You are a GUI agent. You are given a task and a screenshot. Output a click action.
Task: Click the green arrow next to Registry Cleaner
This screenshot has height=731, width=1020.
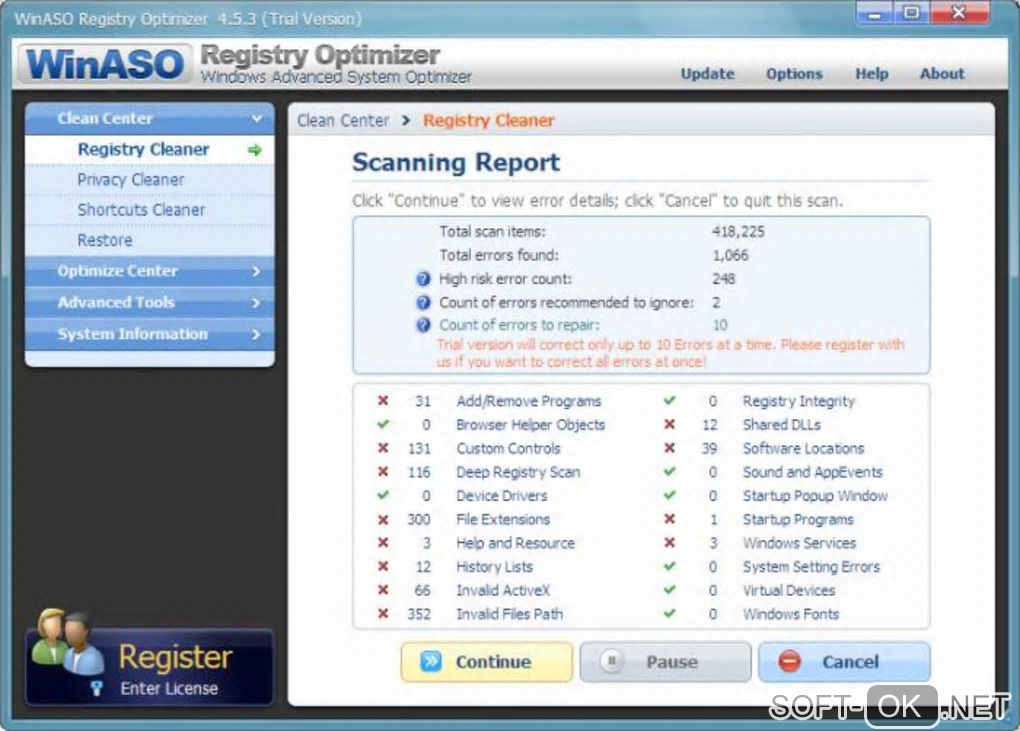(x=254, y=150)
